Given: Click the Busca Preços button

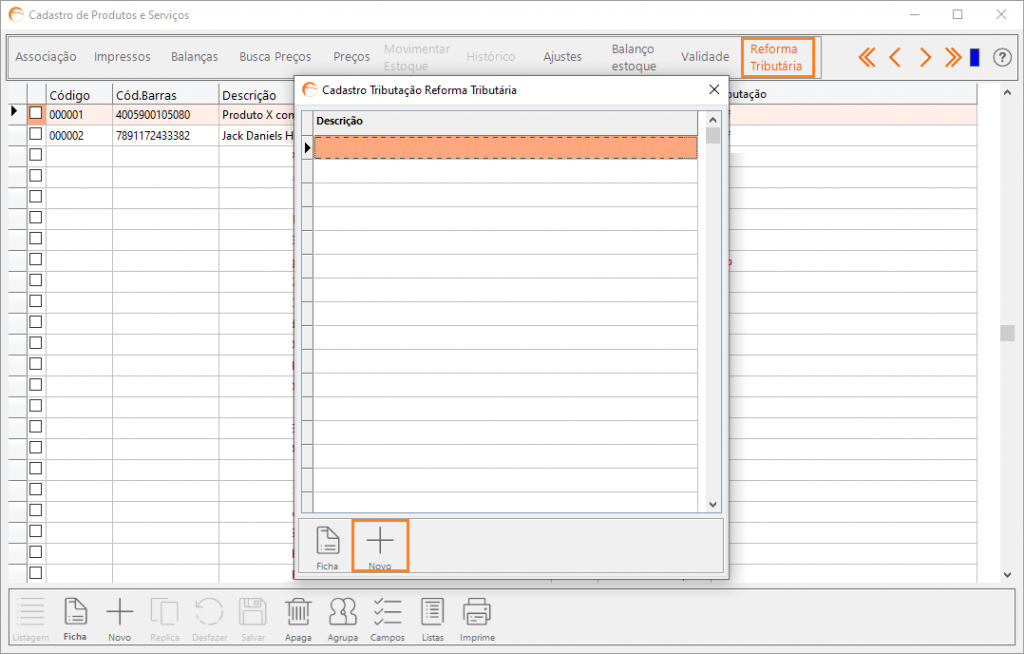Looking at the screenshot, I should [x=275, y=57].
